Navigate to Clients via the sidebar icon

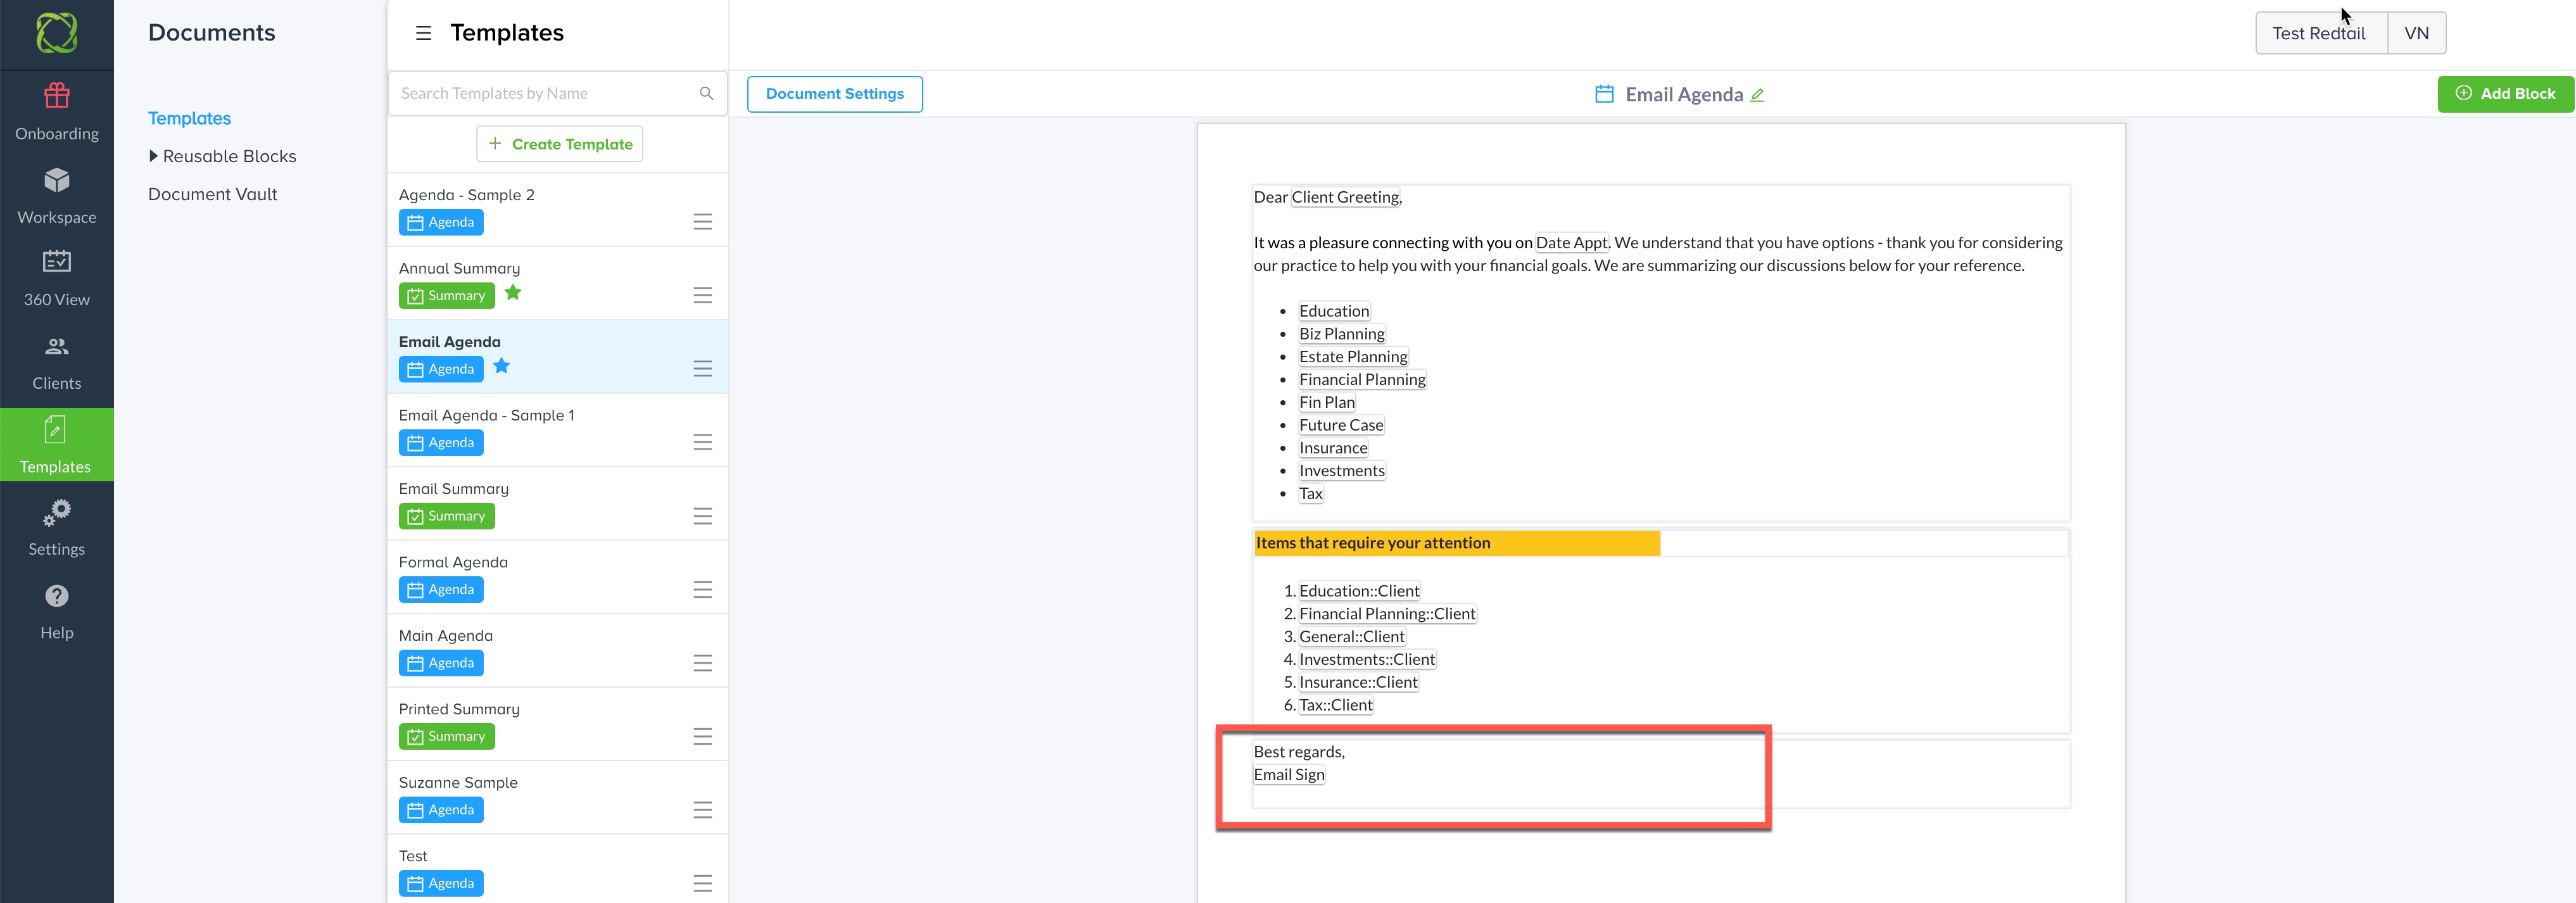(56, 360)
